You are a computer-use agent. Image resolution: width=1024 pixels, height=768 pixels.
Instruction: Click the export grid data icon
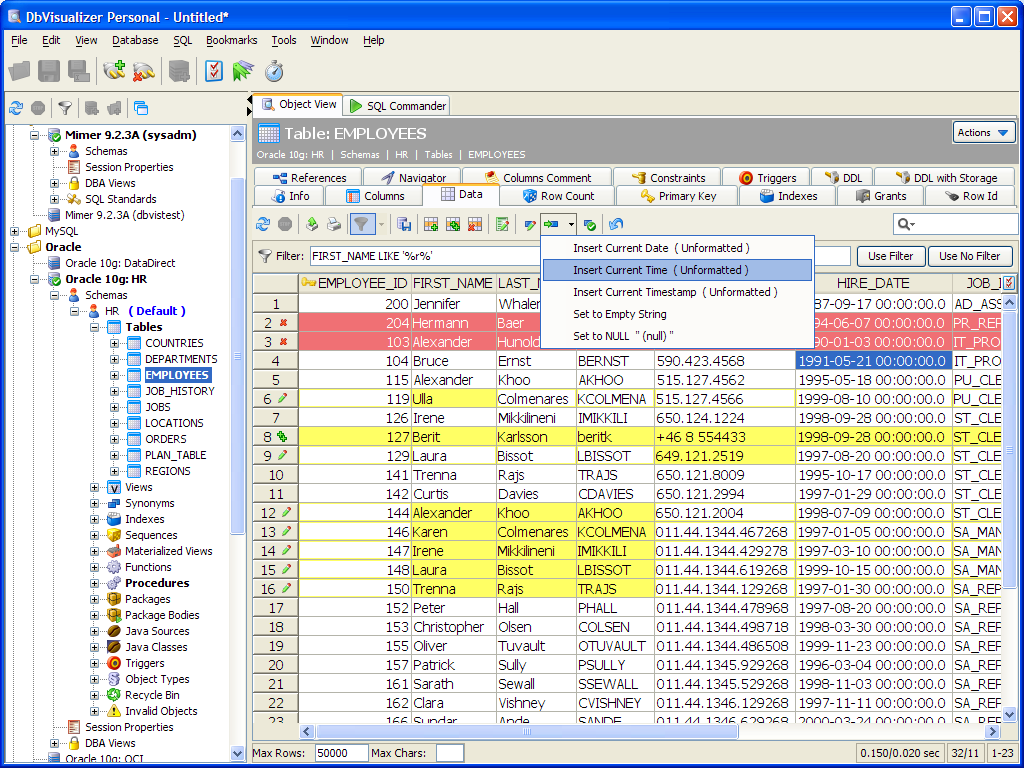pos(312,225)
